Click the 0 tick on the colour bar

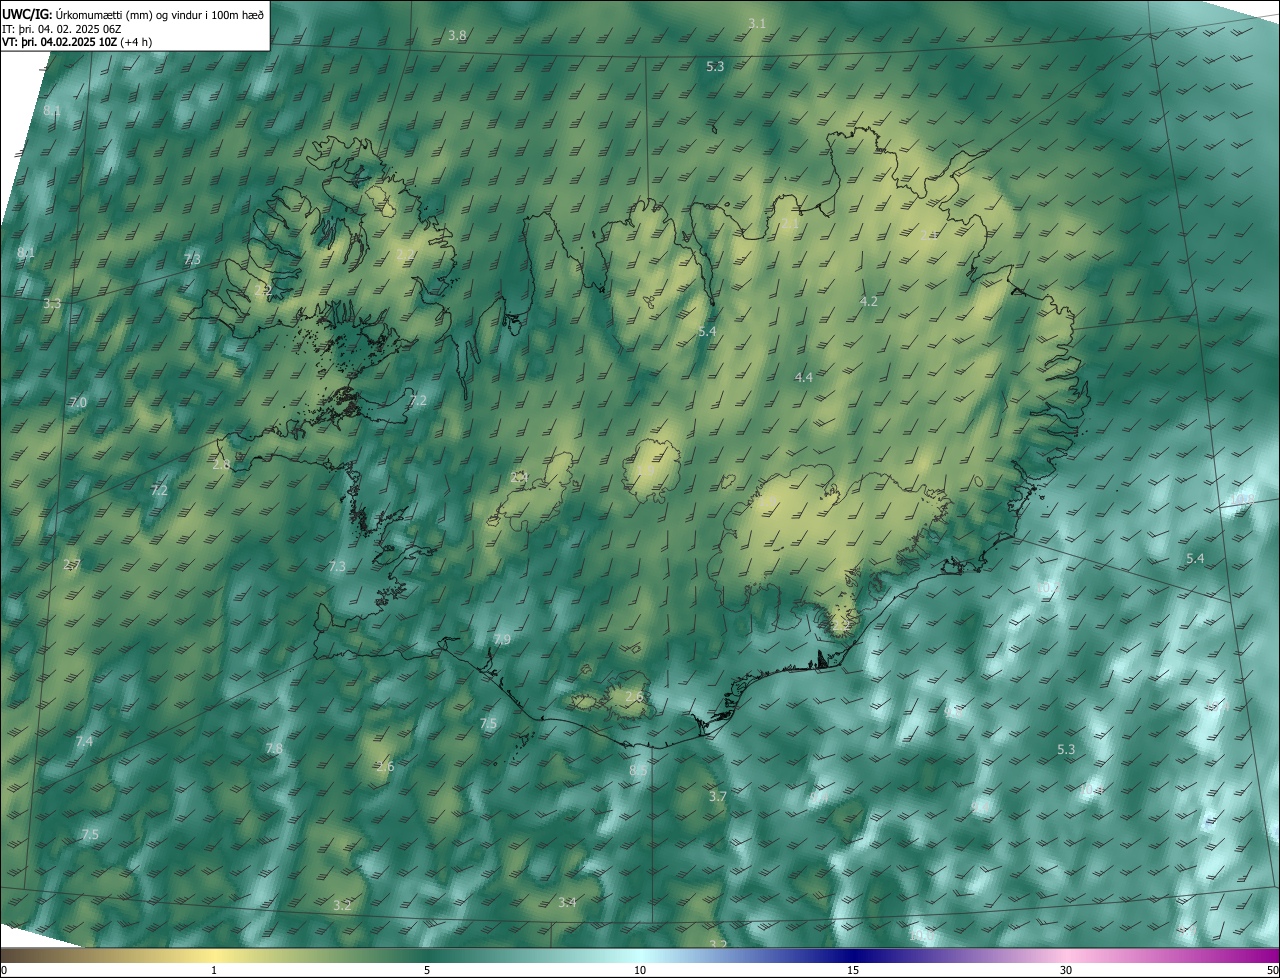tap(4, 970)
